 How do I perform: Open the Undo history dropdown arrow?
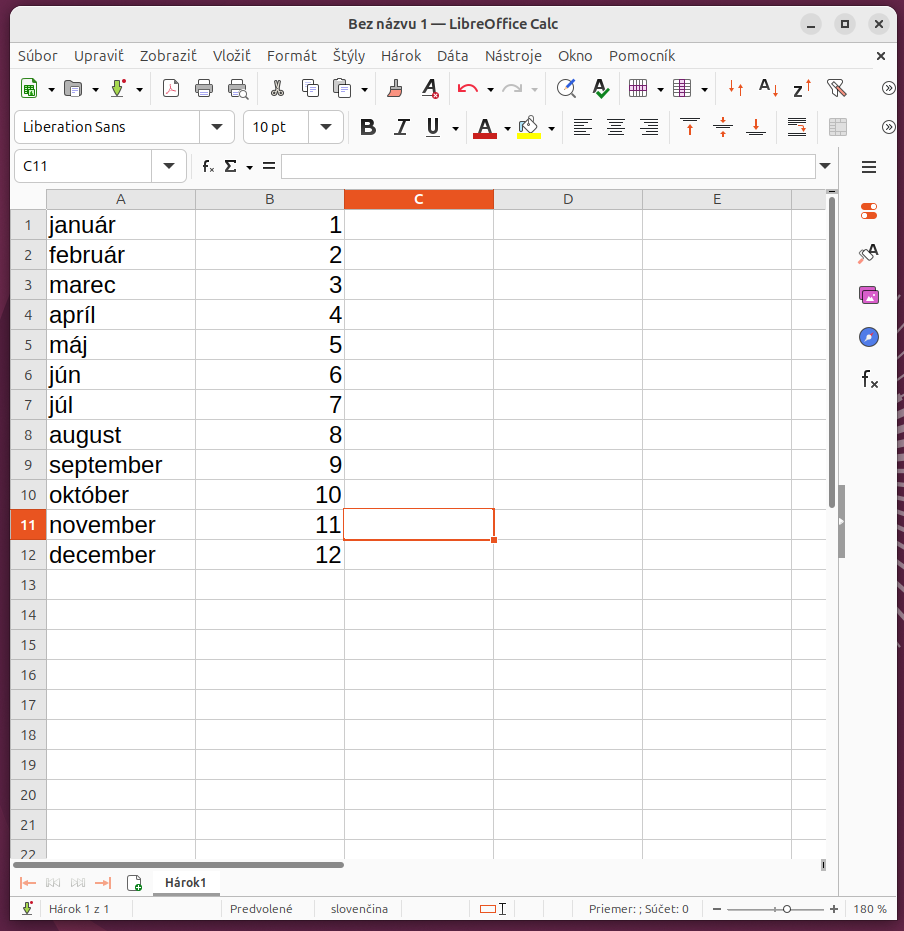point(490,90)
